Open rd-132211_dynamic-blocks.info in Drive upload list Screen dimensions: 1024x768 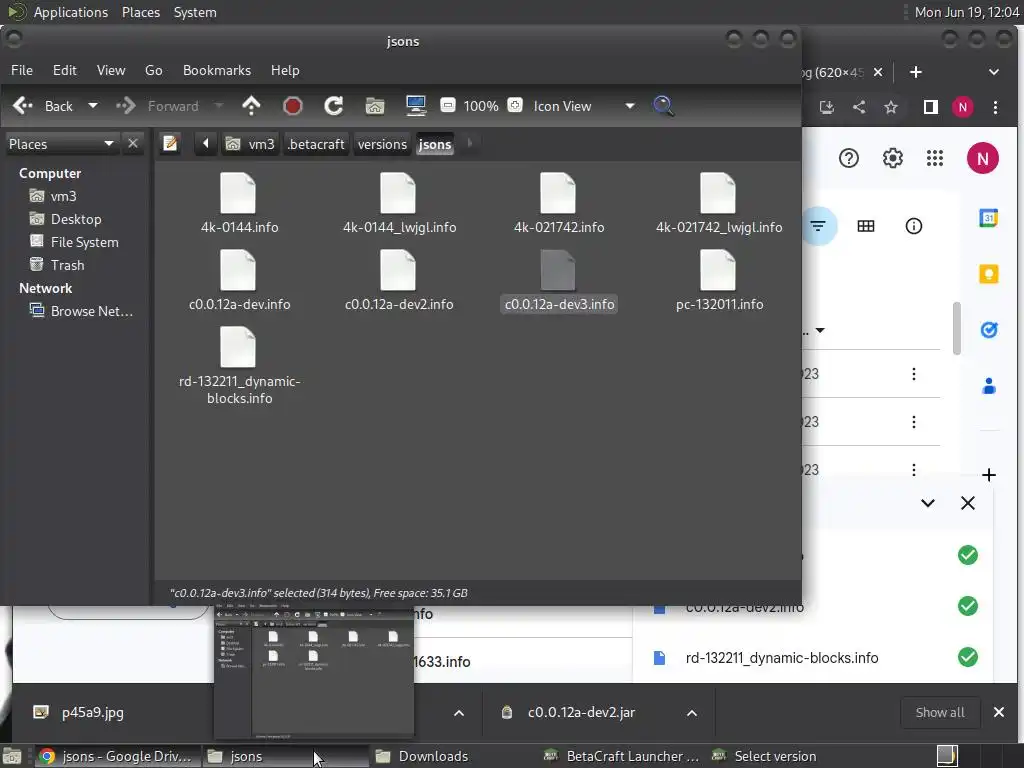click(x=781, y=658)
